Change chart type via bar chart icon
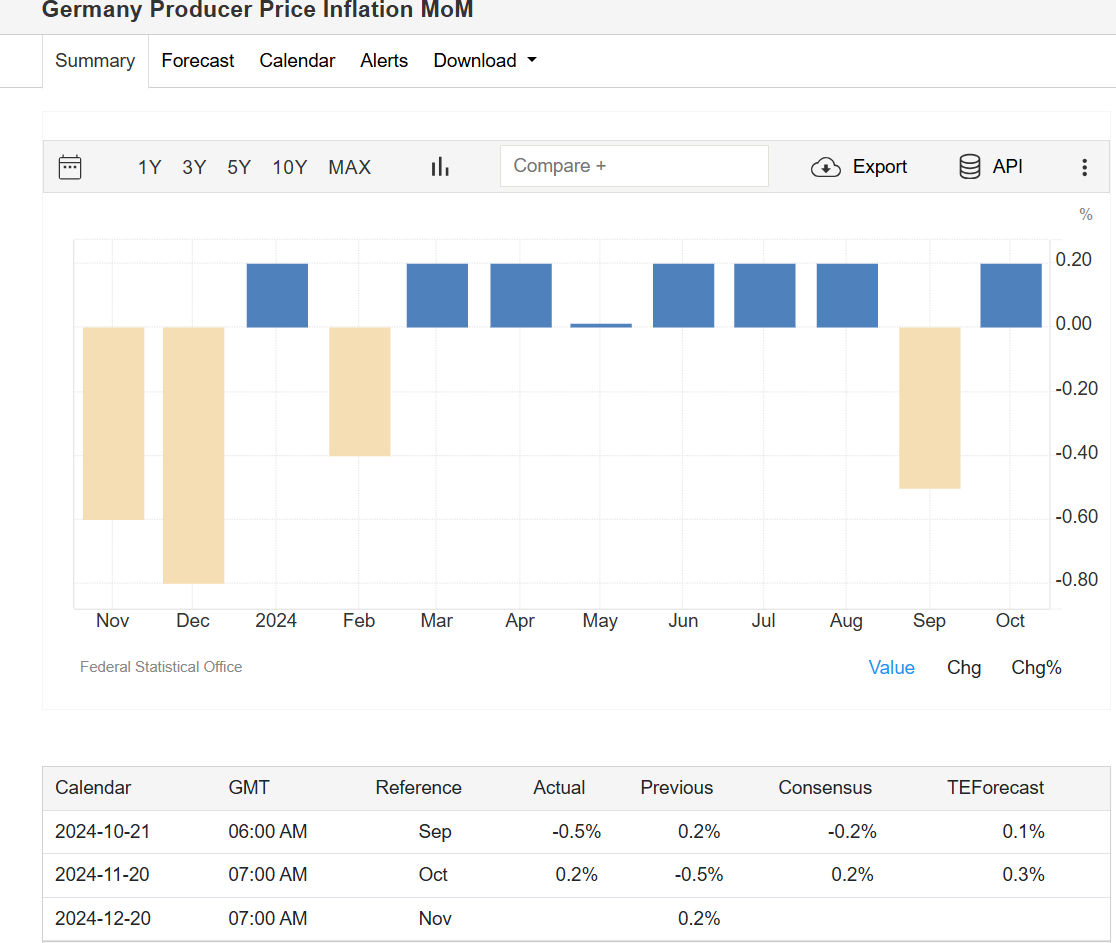The image size is (1116, 943). [440, 167]
